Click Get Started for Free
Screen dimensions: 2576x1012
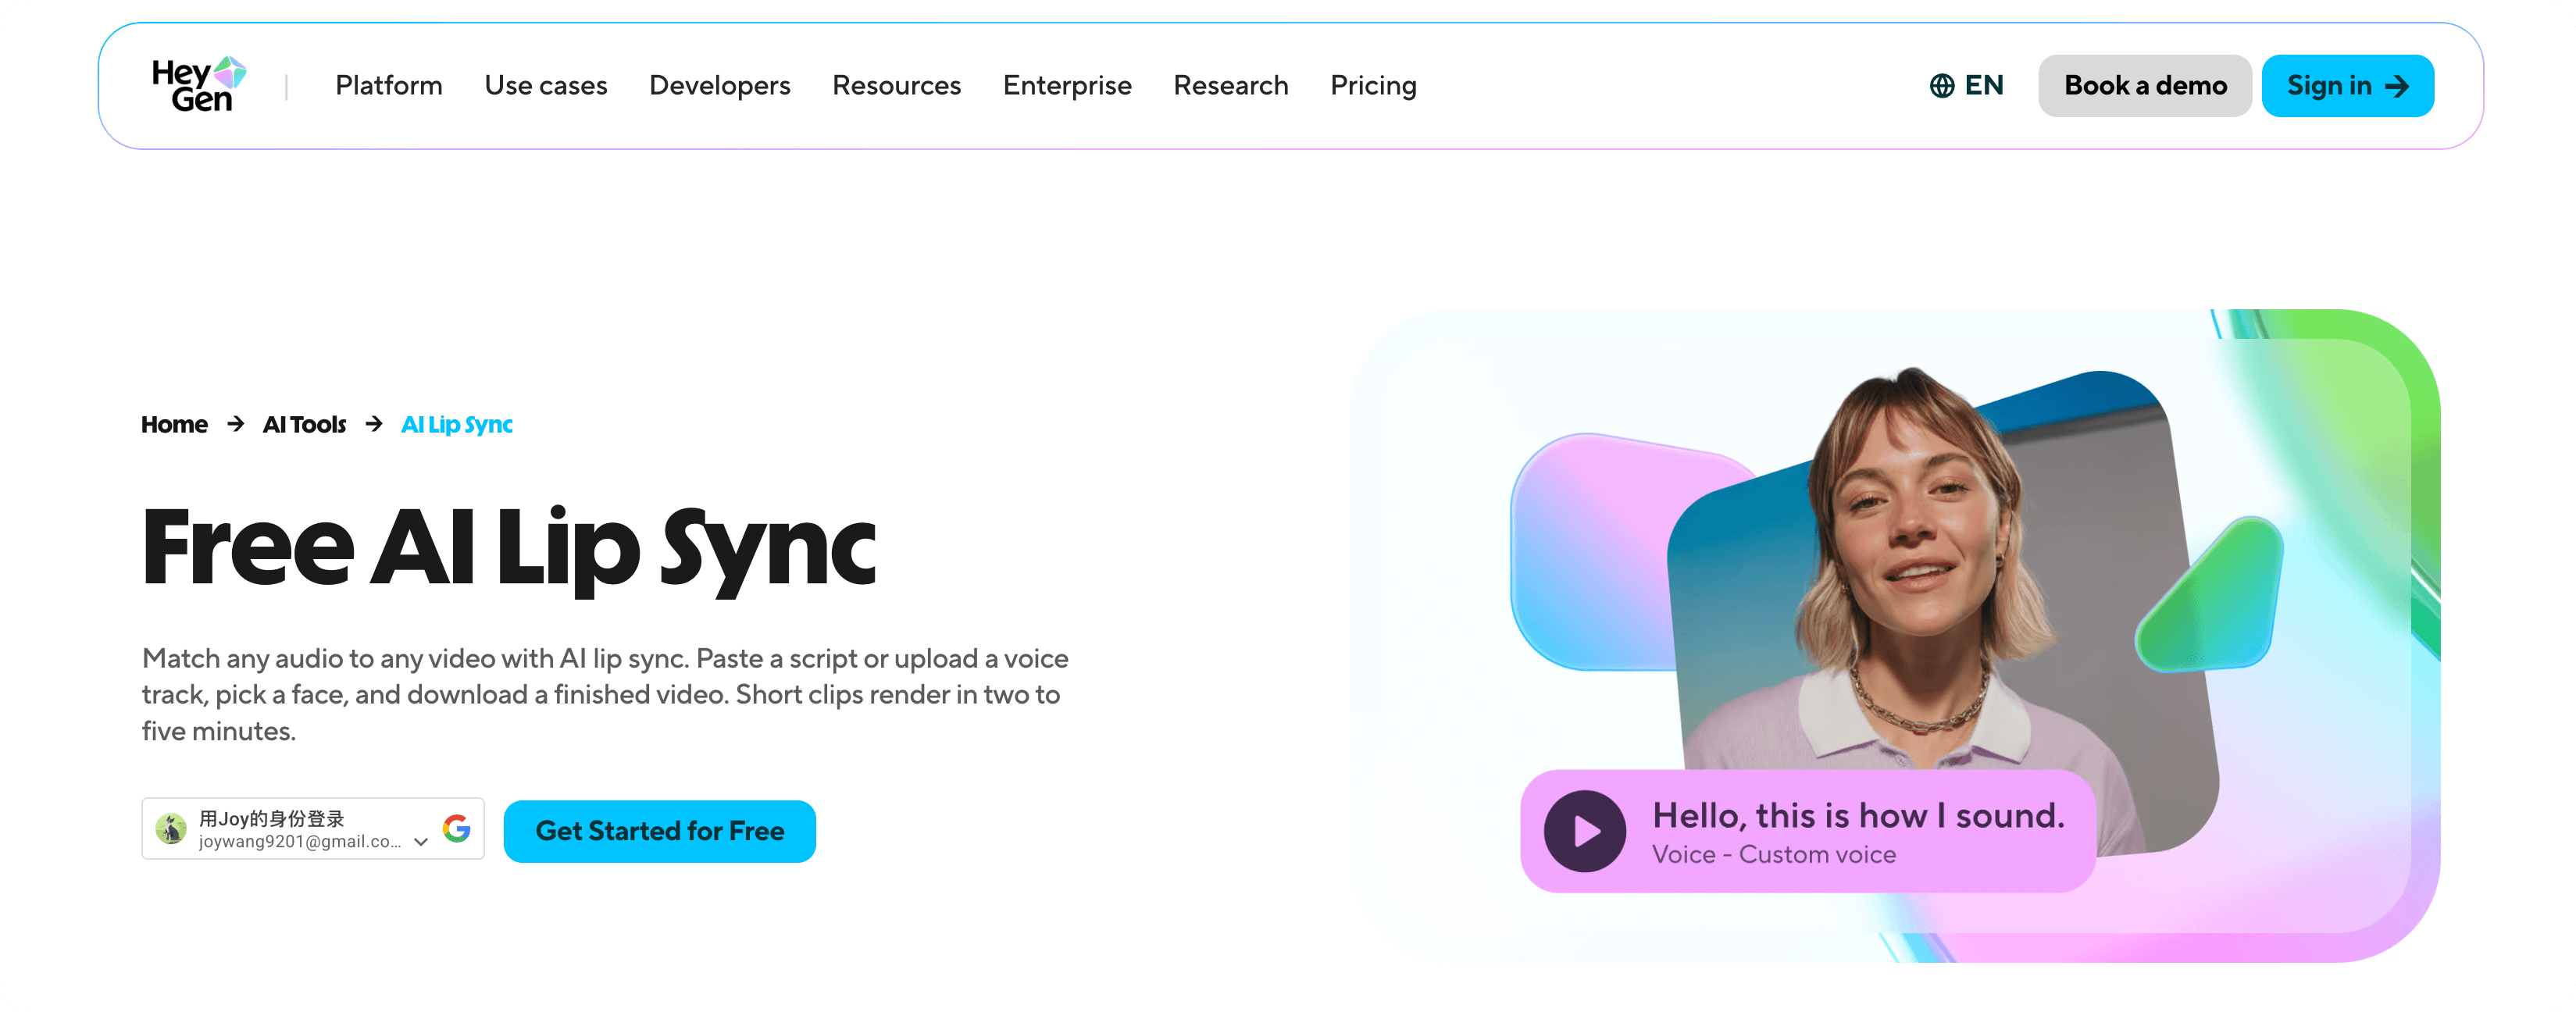[660, 831]
